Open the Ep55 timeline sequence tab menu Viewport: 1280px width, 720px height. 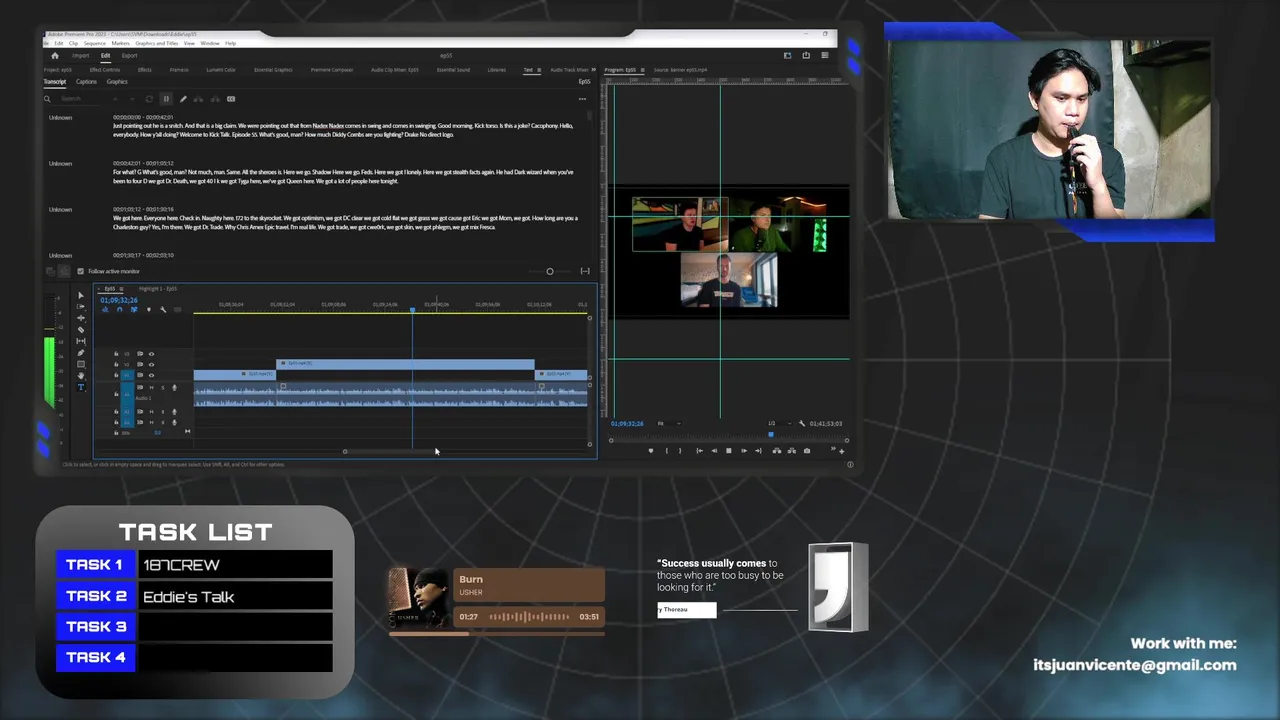[121, 289]
